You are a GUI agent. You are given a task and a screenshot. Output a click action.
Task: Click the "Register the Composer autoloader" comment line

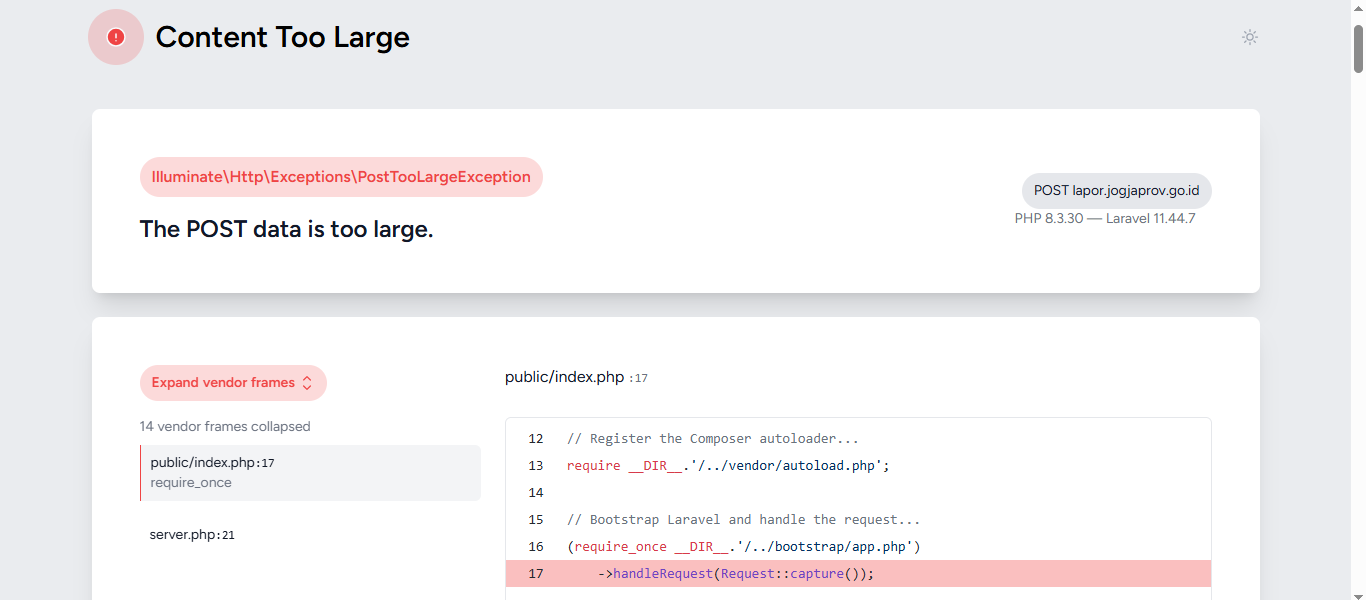click(712, 439)
